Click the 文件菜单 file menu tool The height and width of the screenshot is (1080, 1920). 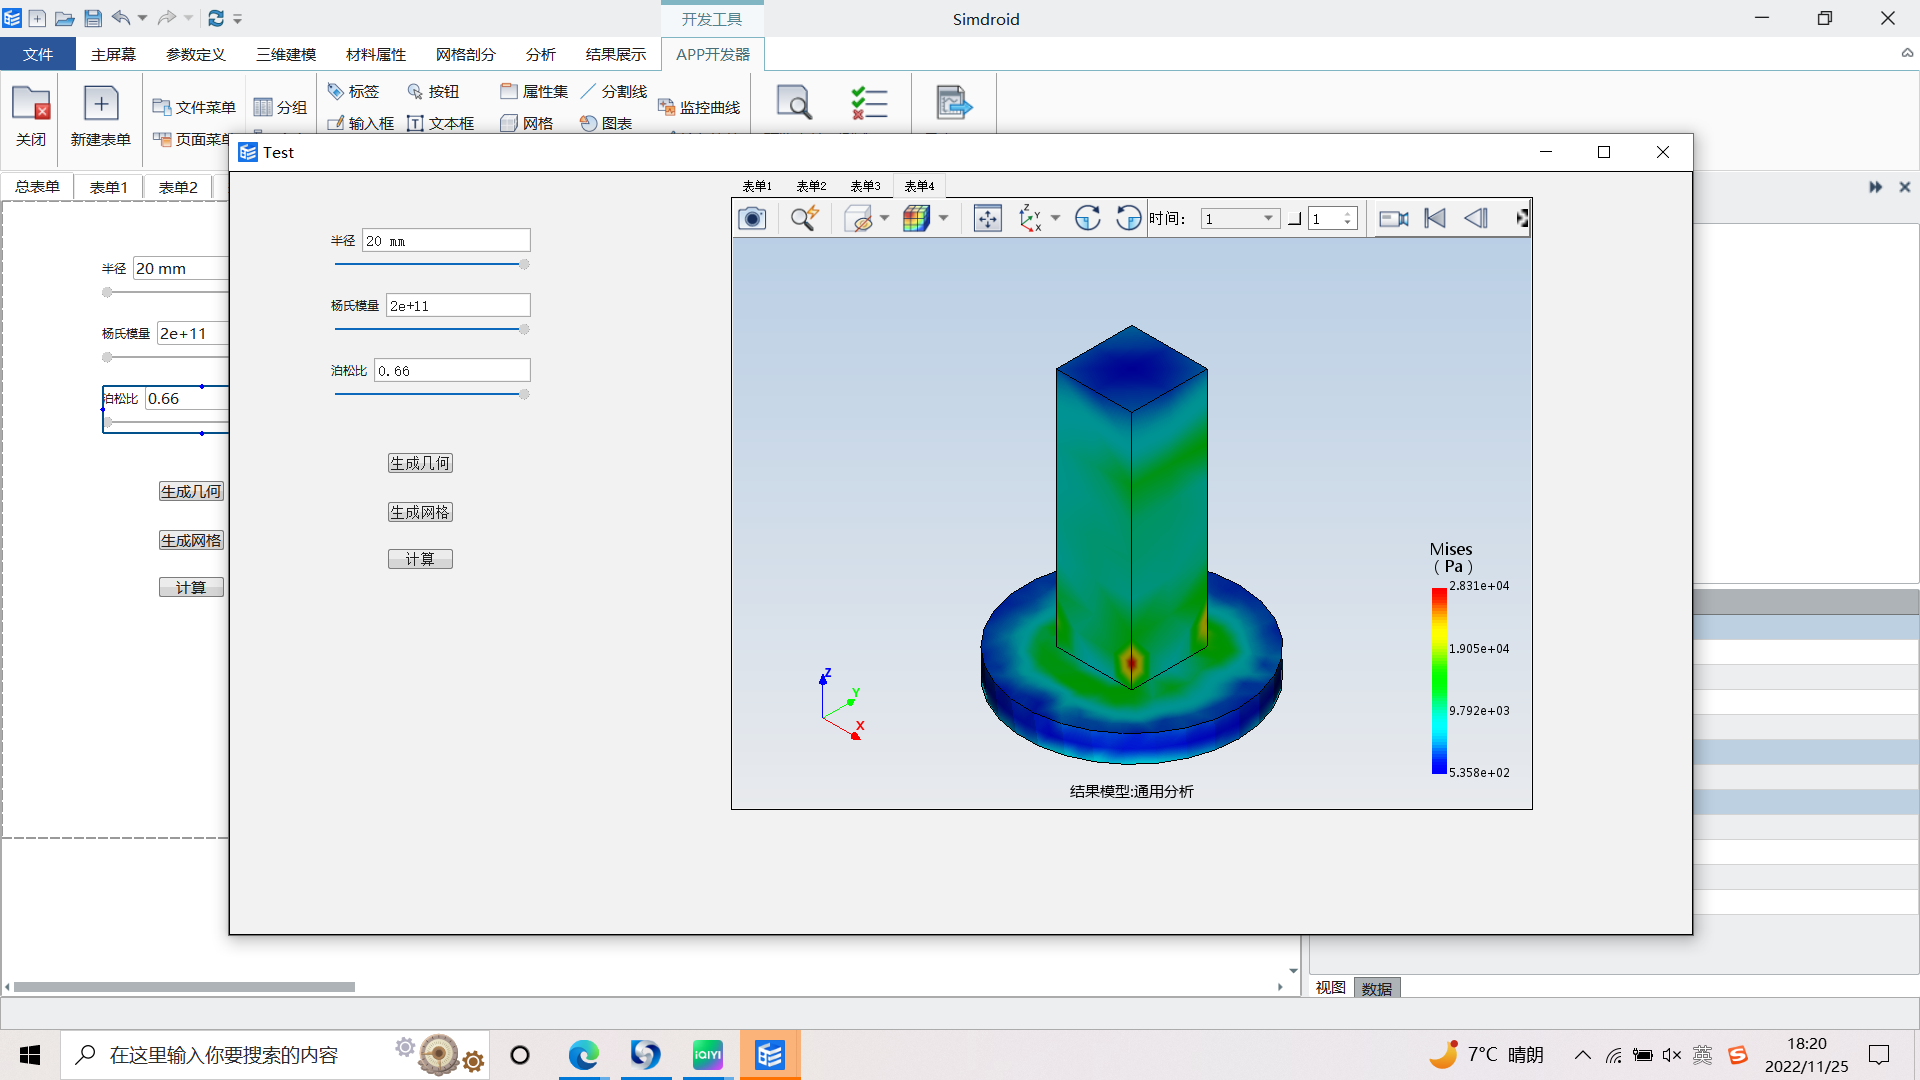click(194, 107)
